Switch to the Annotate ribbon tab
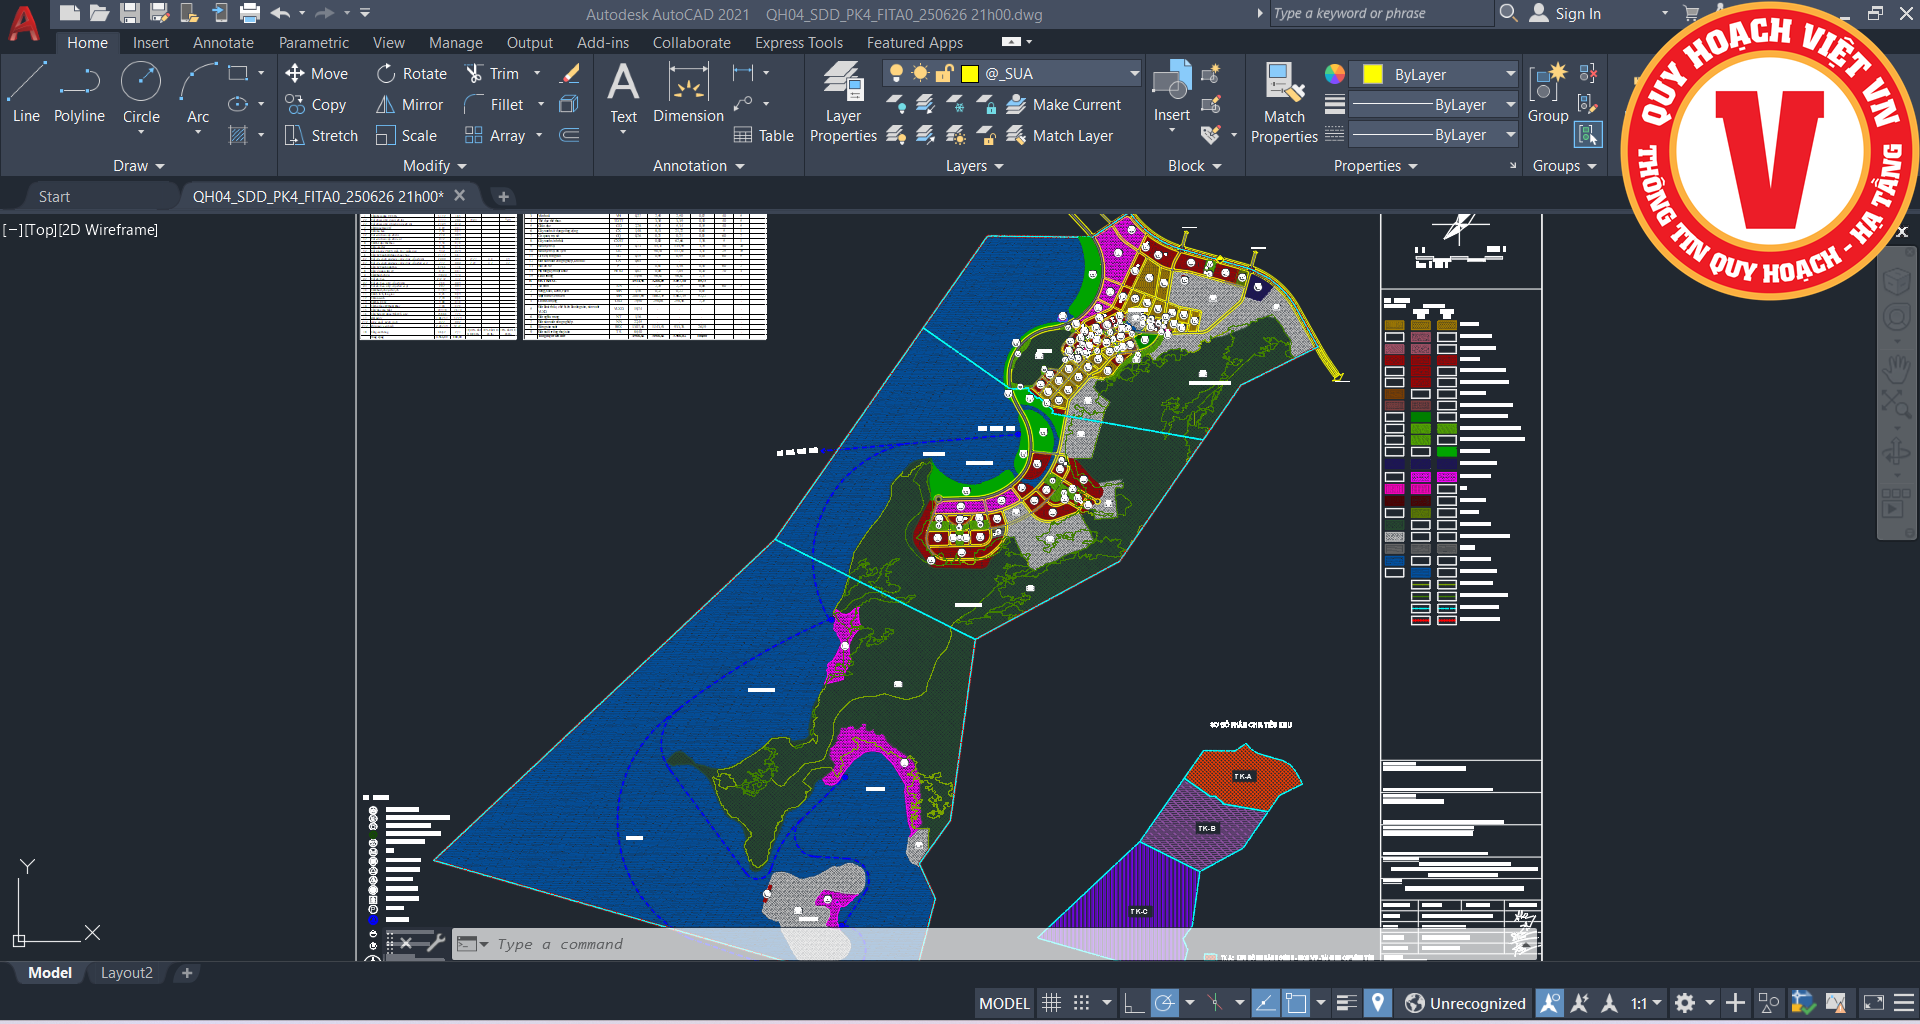Viewport: 1920px width, 1024px height. click(x=223, y=43)
